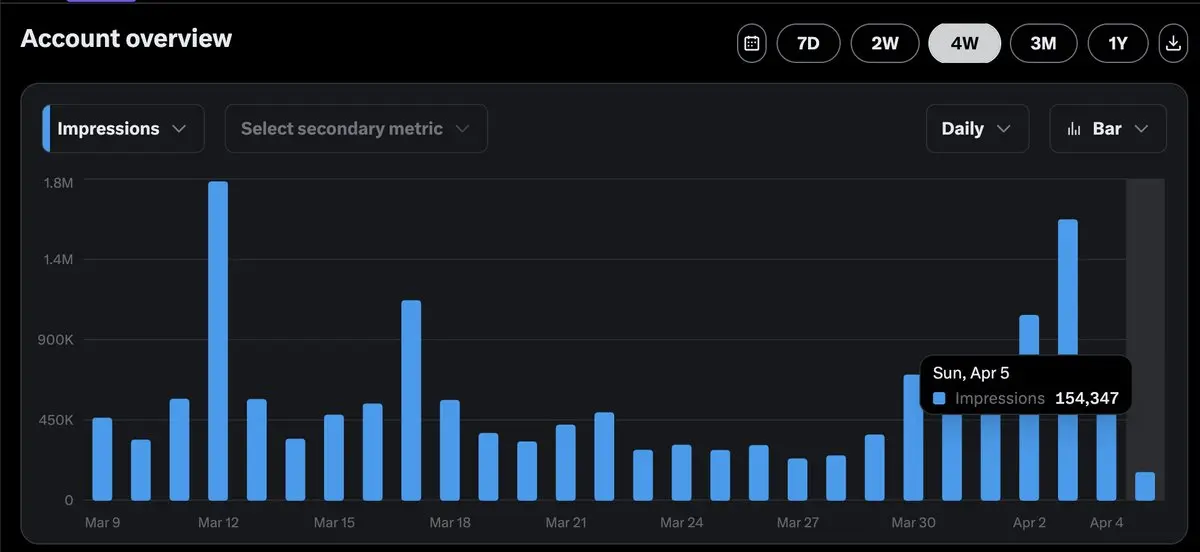Download the analytics data export
1200x552 pixels.
tap(1172, 44)
